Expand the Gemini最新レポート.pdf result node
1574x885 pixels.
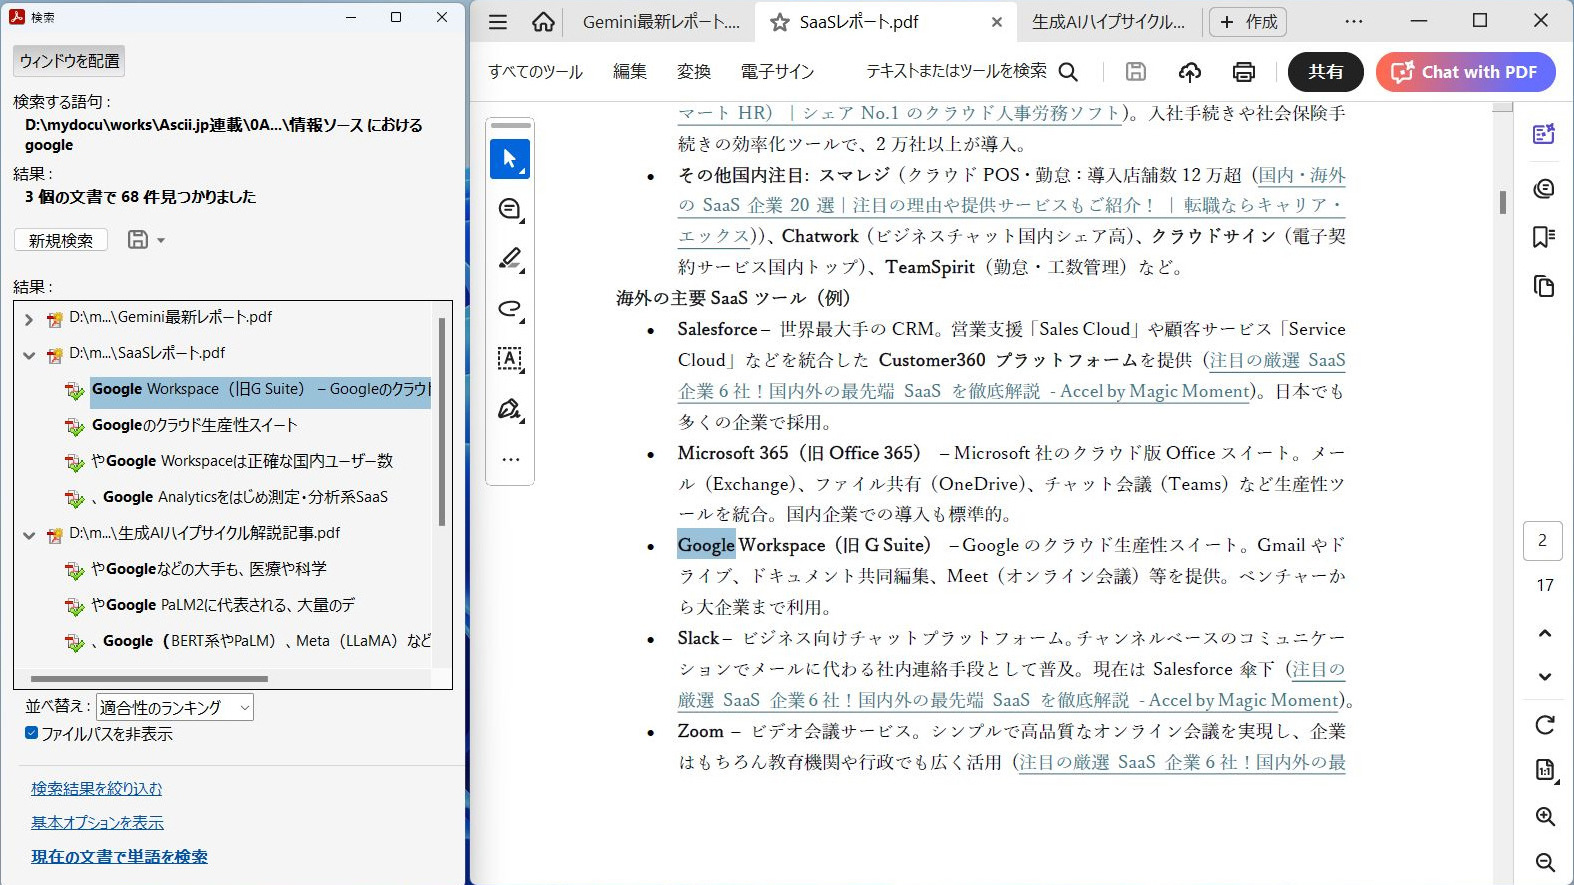(28, 319)
